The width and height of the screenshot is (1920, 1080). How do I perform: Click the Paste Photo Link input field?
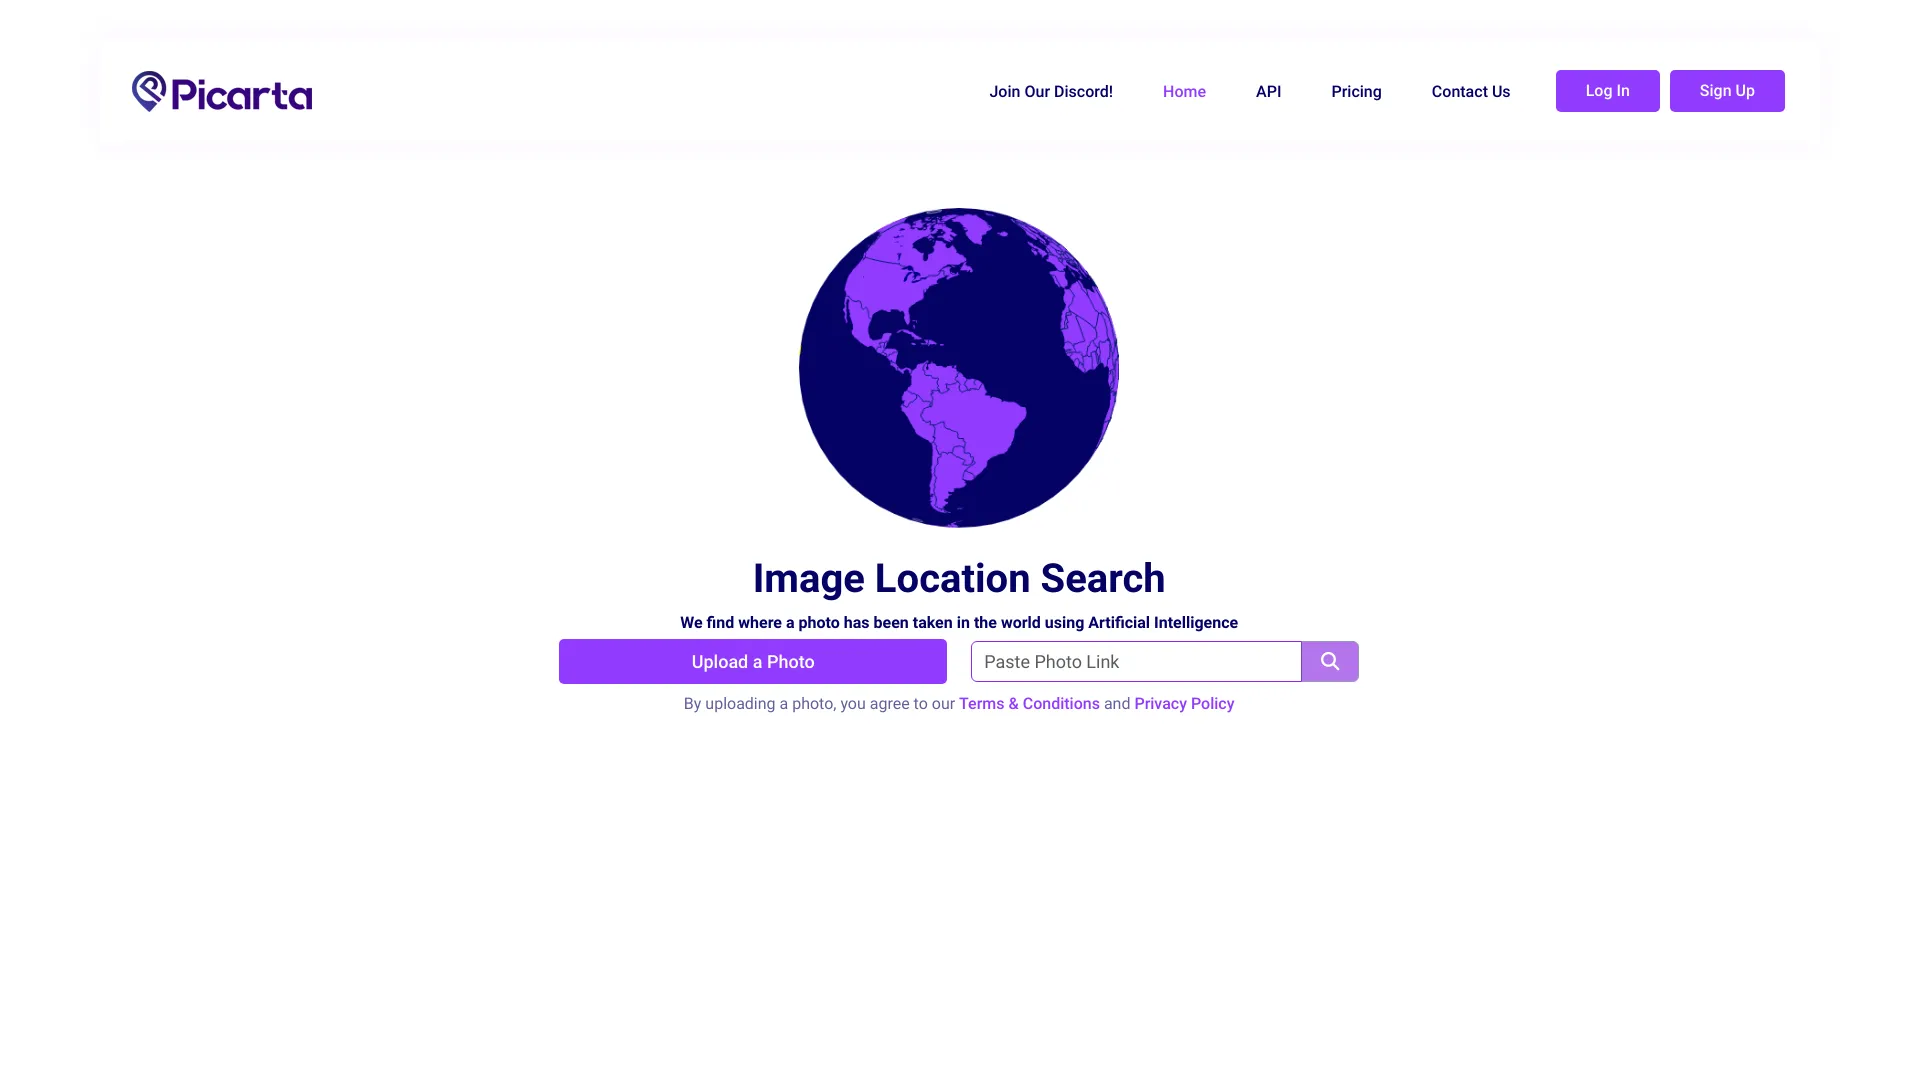1135,661
